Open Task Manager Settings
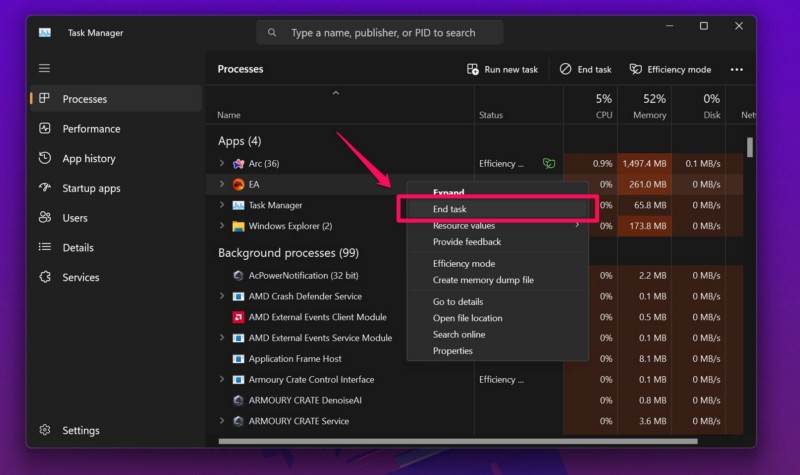Viewport: 800px width, 475px height. tap(80, 430)
